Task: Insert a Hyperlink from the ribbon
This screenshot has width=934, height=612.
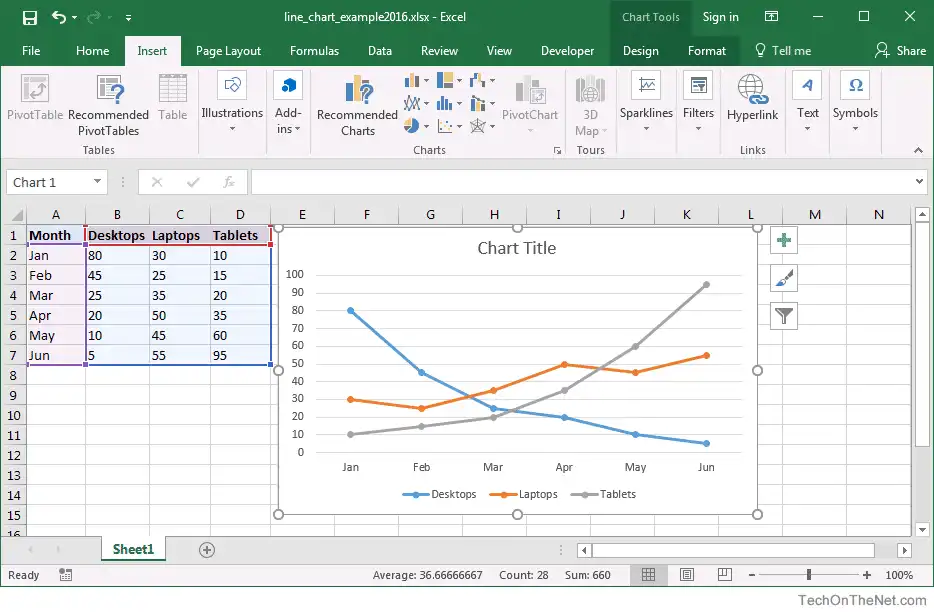Action: point(752,98)
